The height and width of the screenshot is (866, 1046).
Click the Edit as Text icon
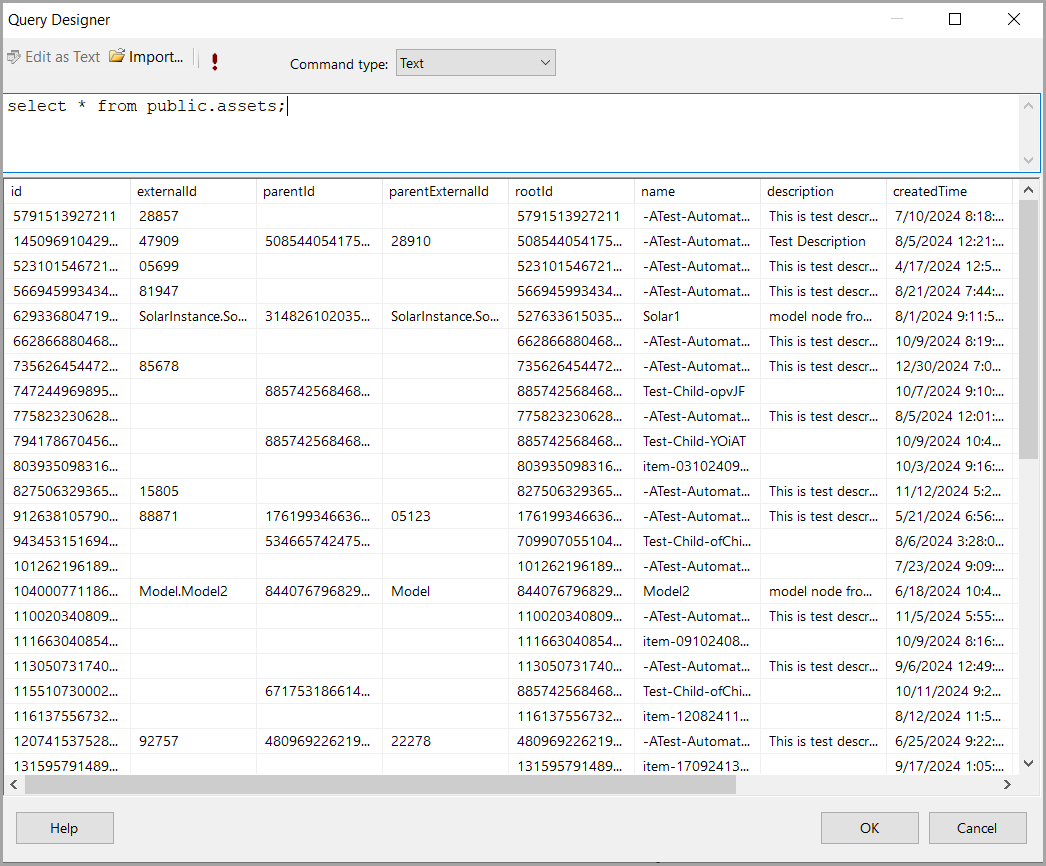pyautogui.click(x=13, y=57)
